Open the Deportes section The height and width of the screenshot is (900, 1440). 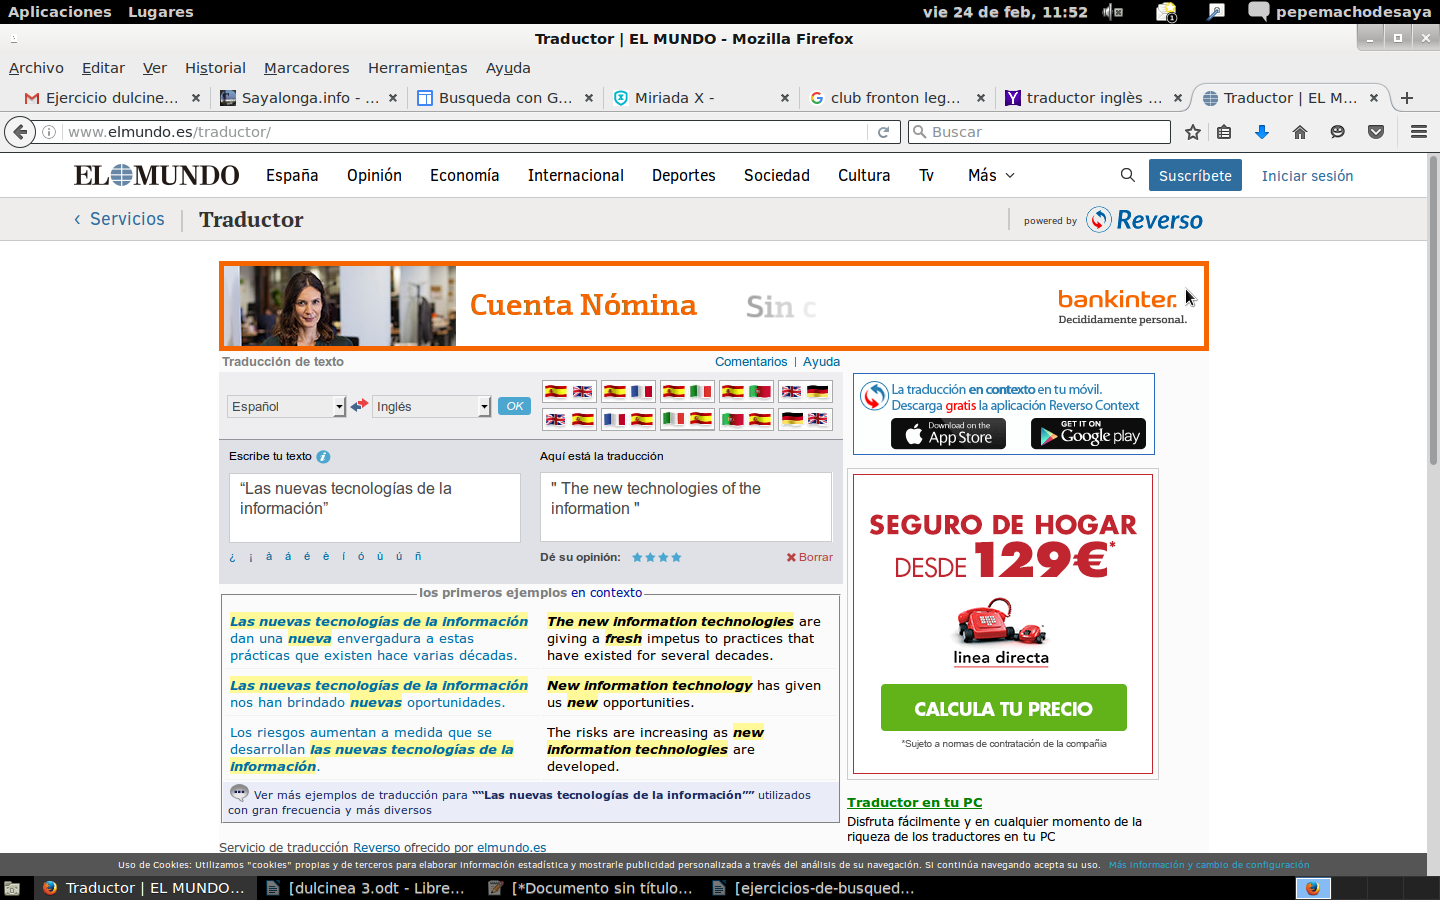(683, 175)
